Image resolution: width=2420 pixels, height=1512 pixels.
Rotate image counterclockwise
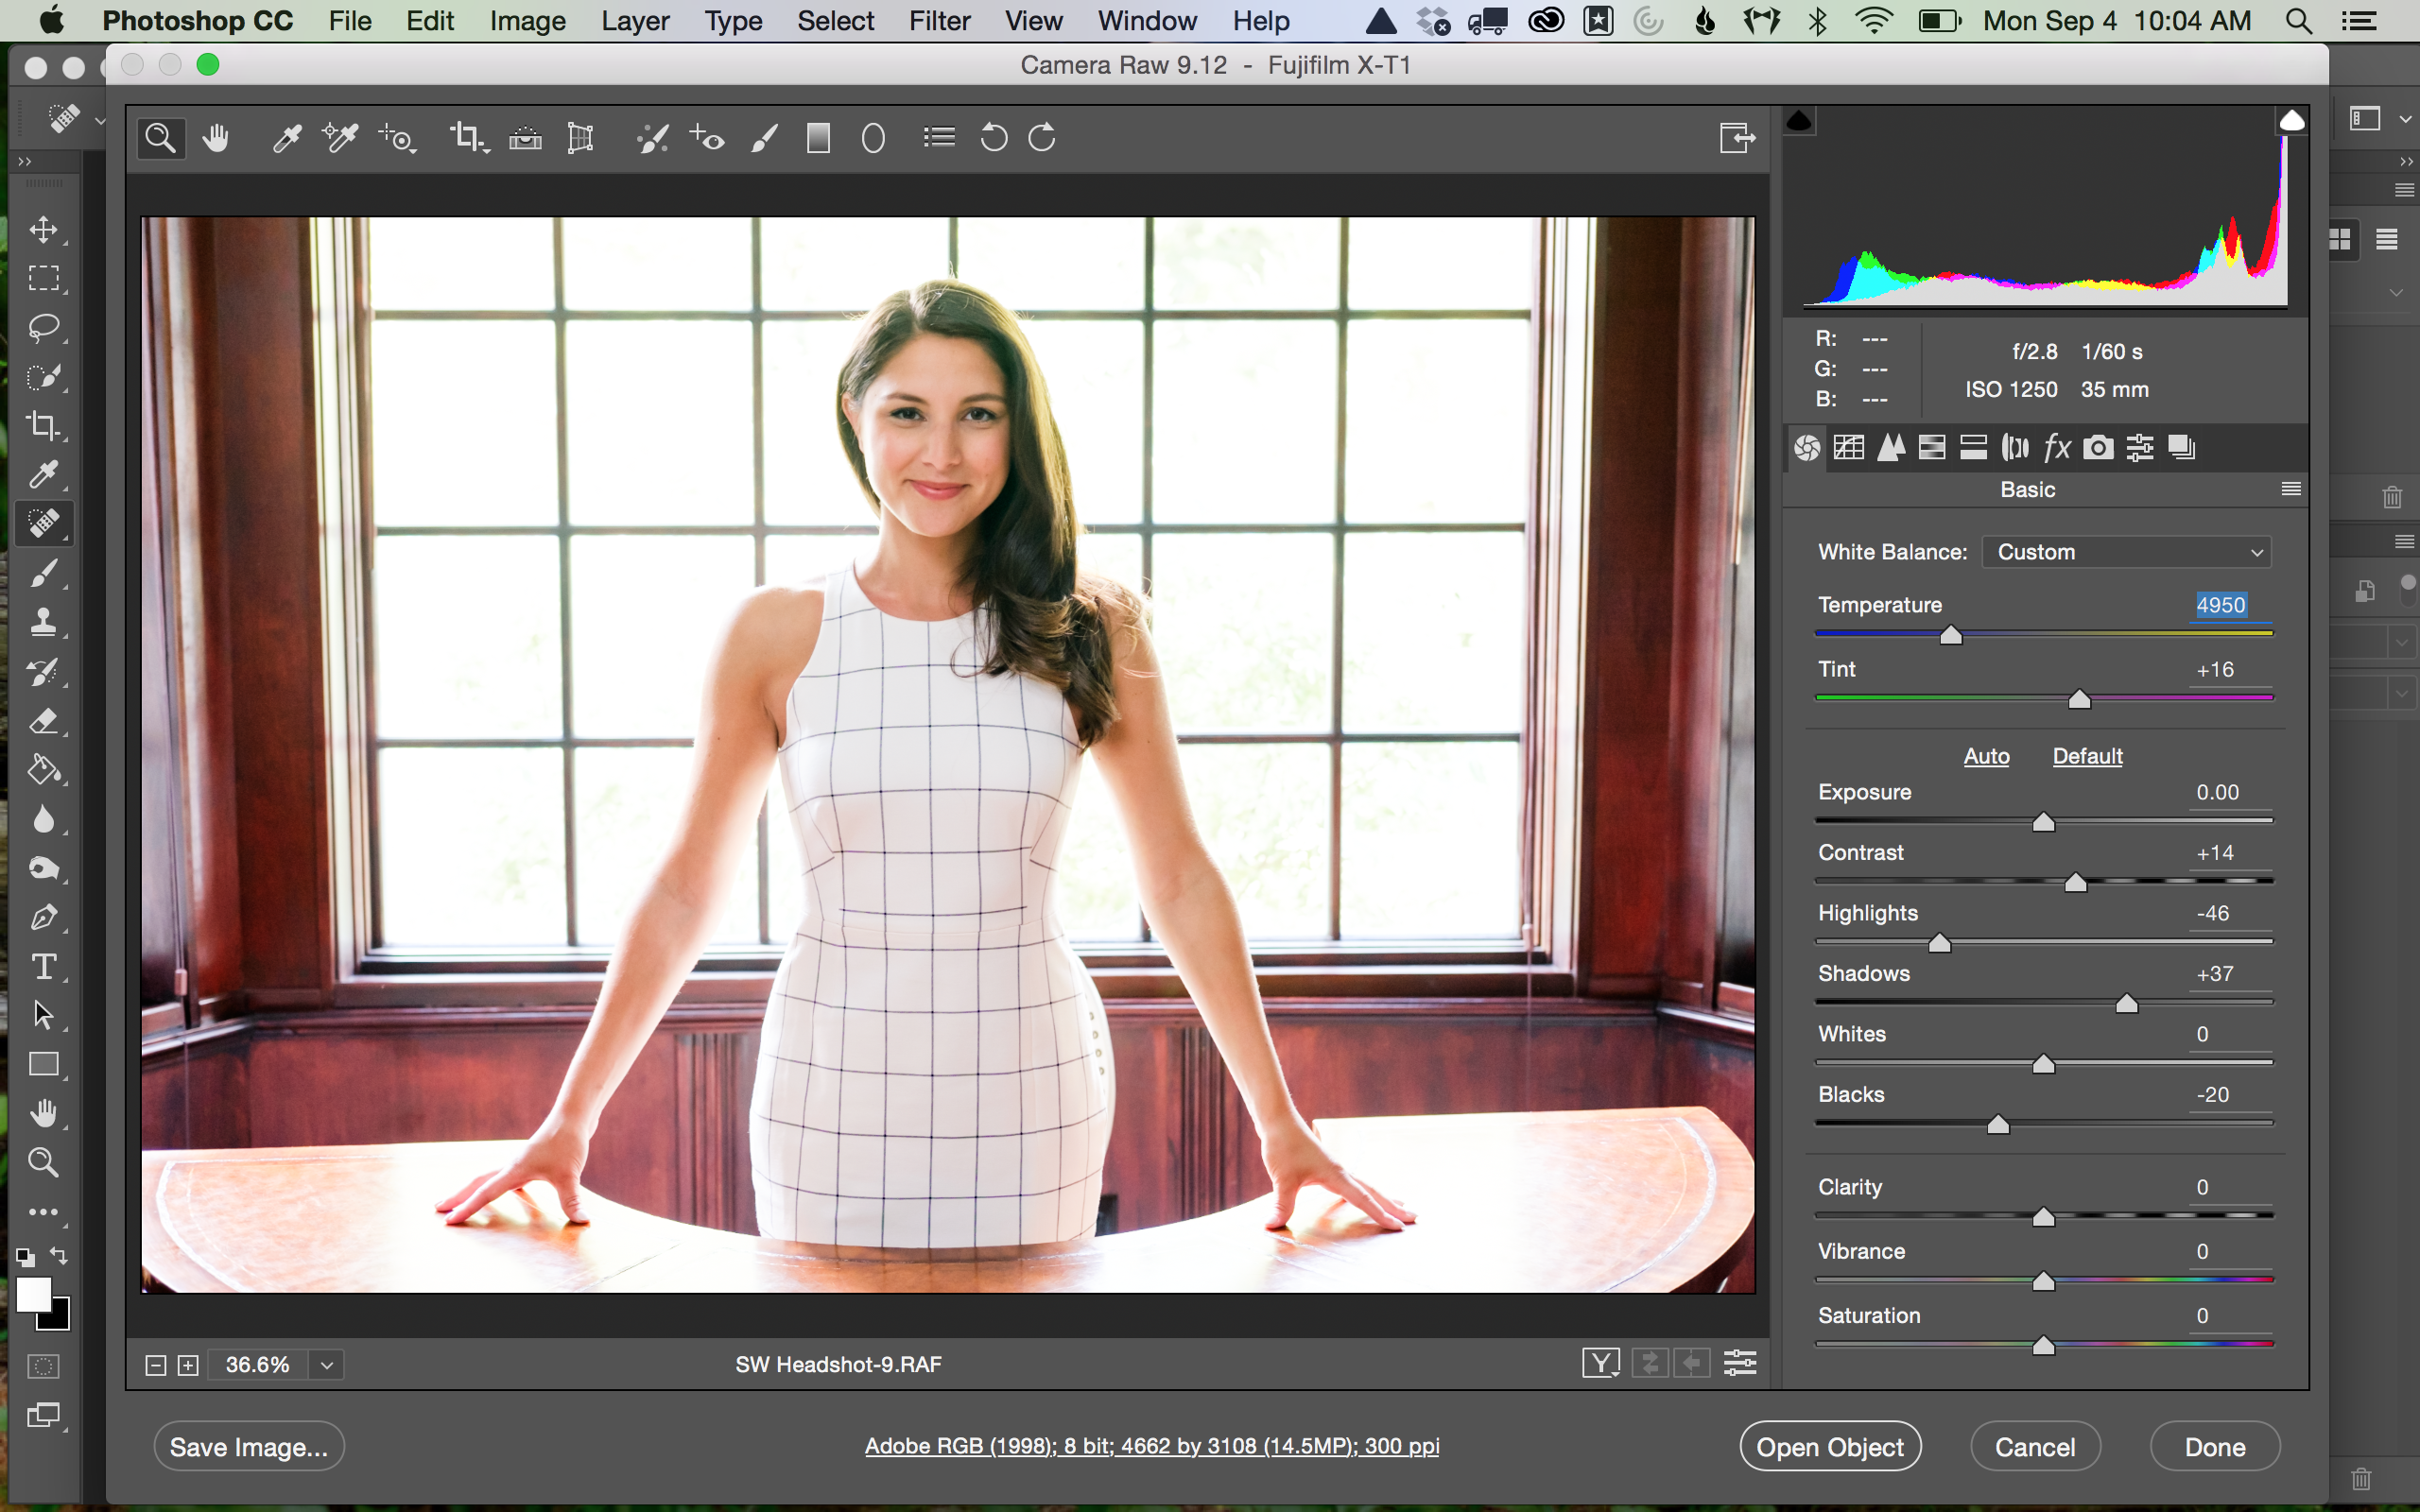(994, 137)
